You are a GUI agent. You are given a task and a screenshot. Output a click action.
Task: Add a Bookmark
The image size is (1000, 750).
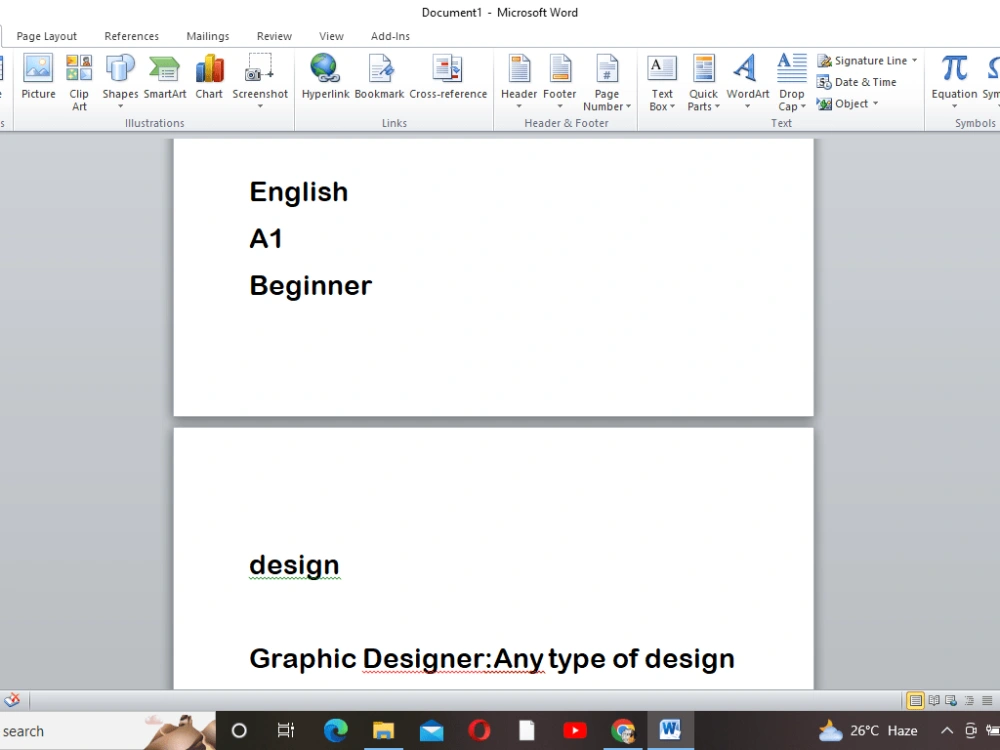click(x=379, y=77)
